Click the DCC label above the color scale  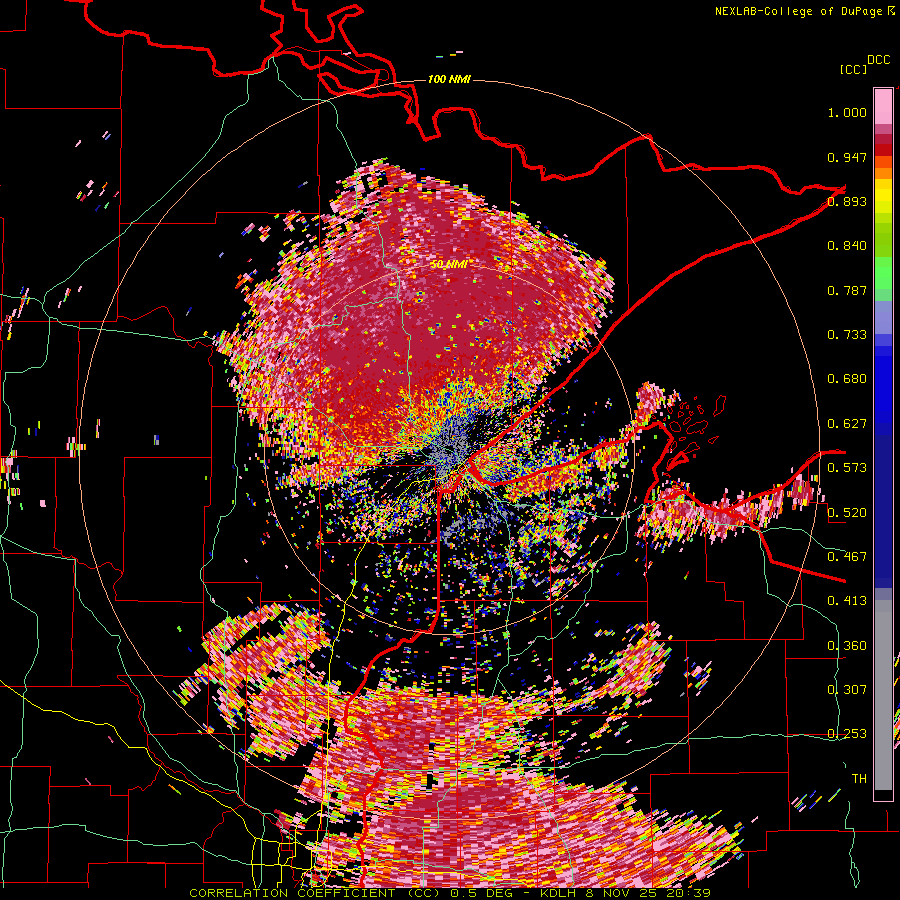[x=878, y=60]
